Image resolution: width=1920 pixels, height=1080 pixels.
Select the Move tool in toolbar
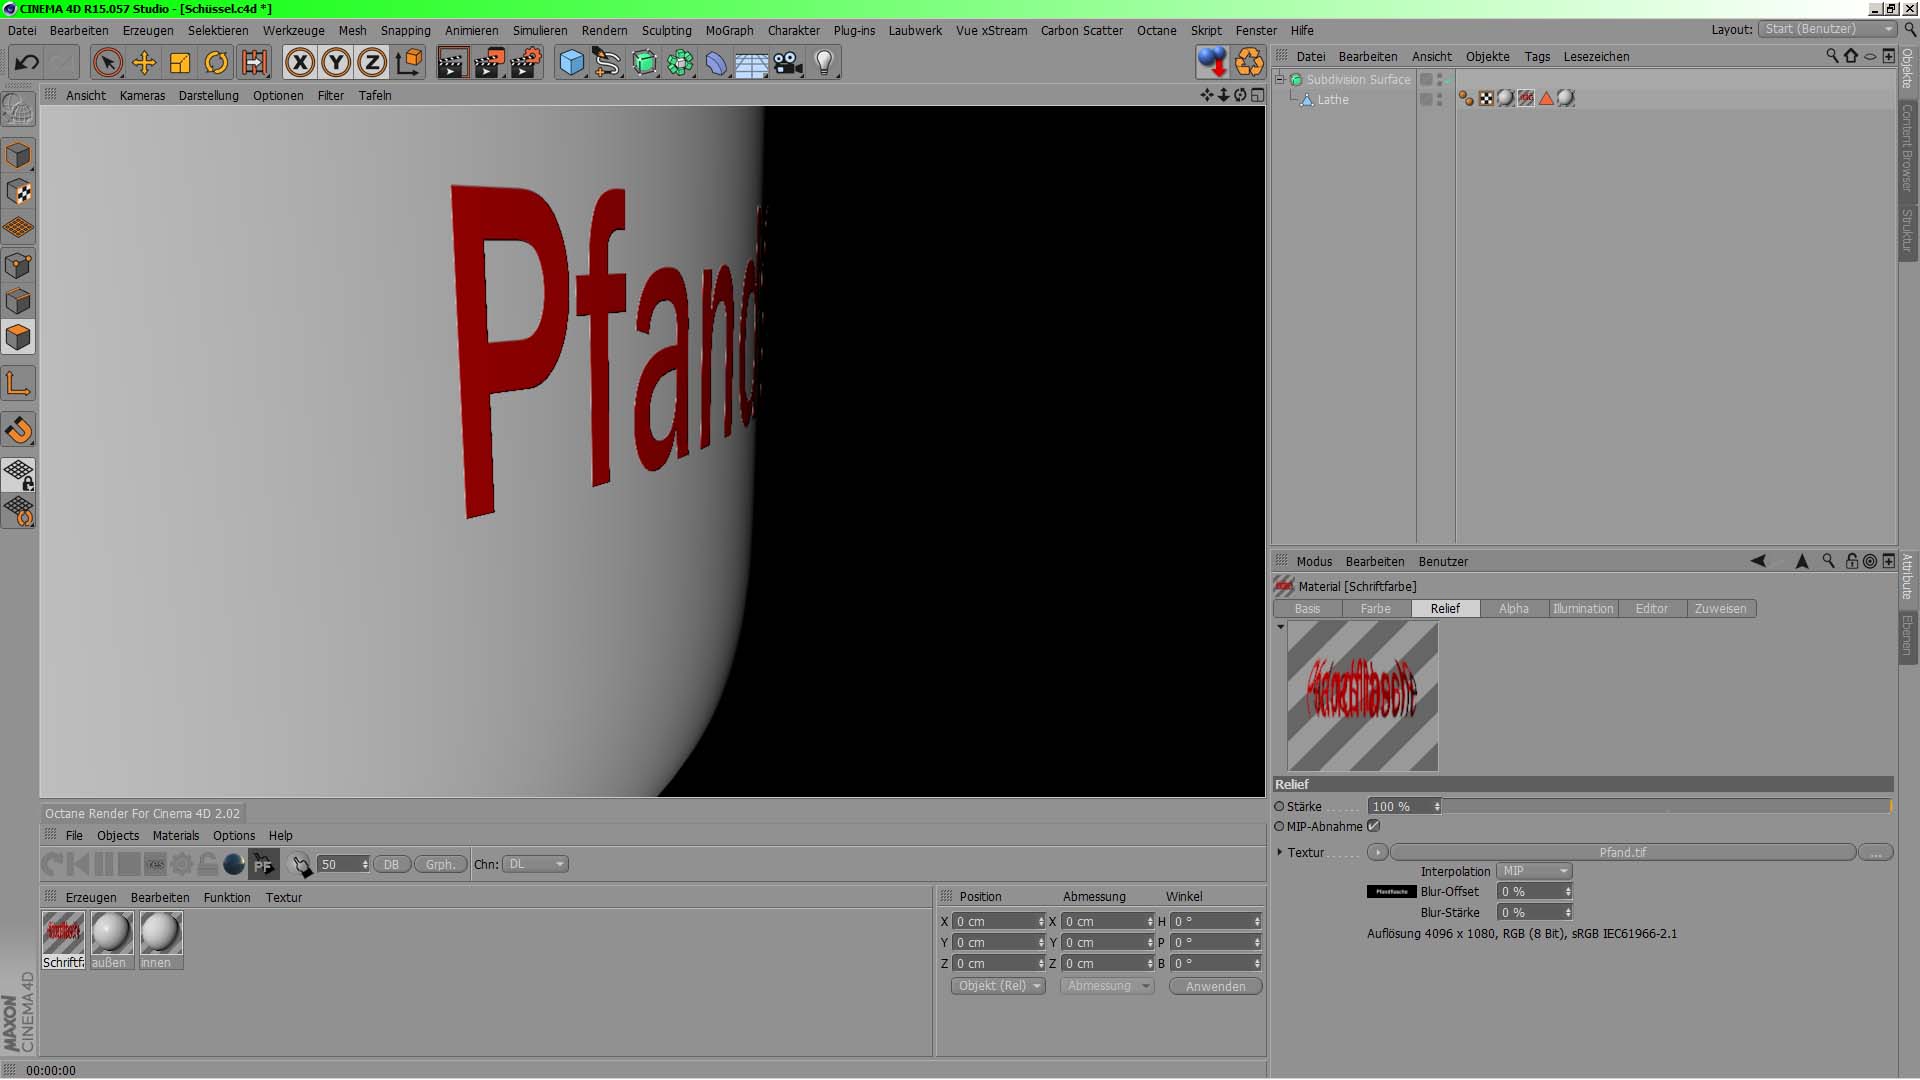pyautogui.click(x=144, y=63)
